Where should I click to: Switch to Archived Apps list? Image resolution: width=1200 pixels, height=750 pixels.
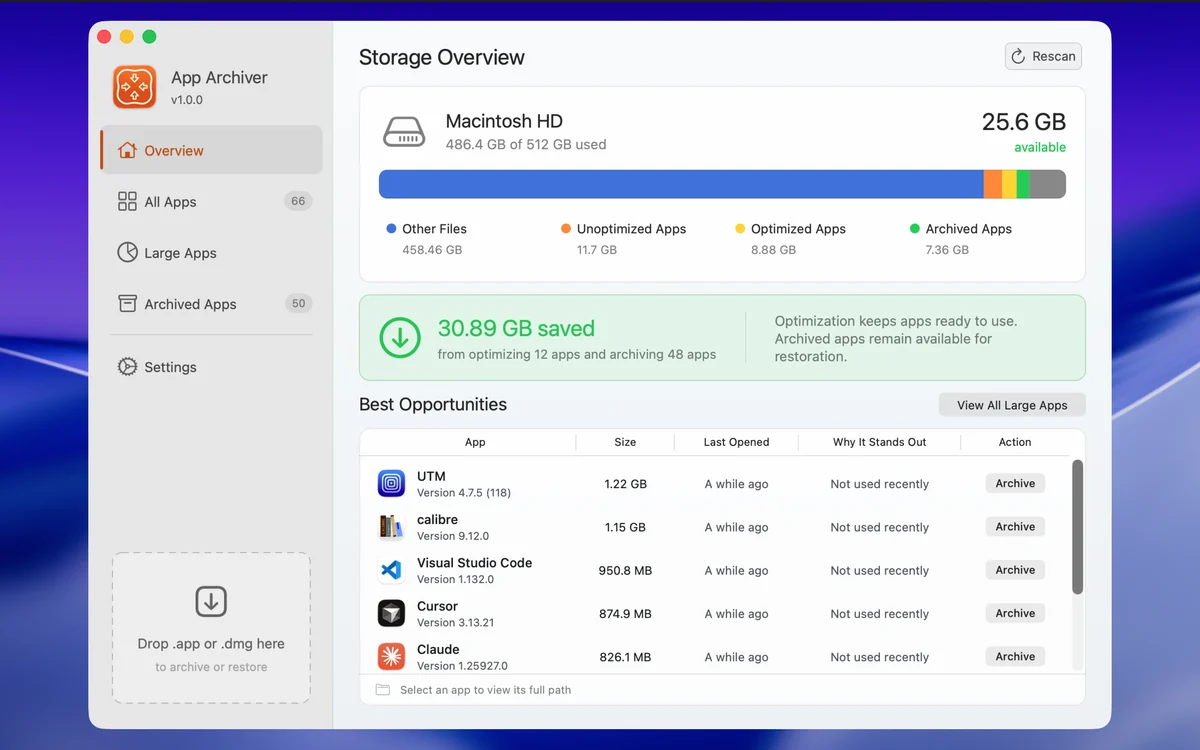[x=211, y=303]
